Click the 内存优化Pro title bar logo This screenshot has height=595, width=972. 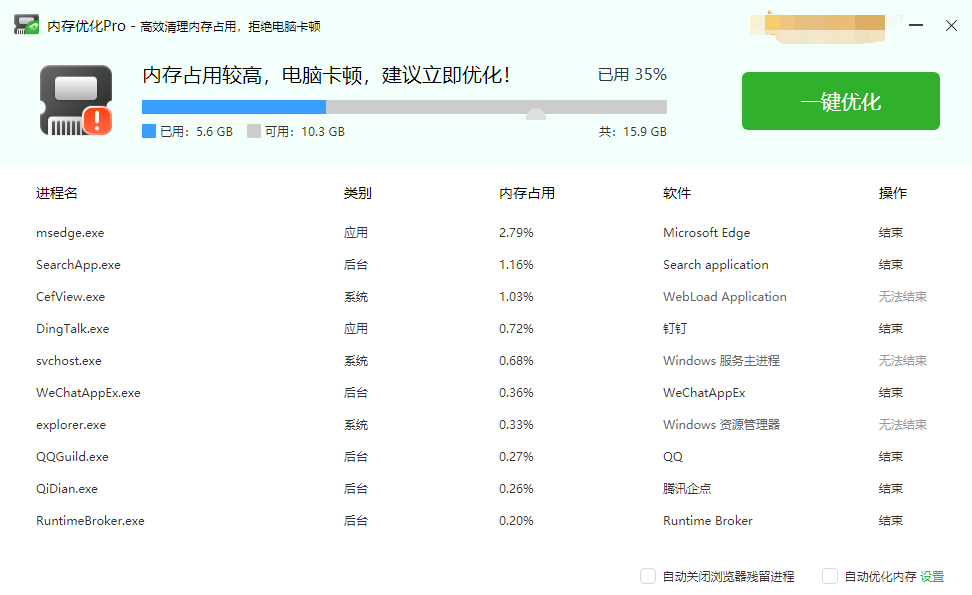click(25, 24)
